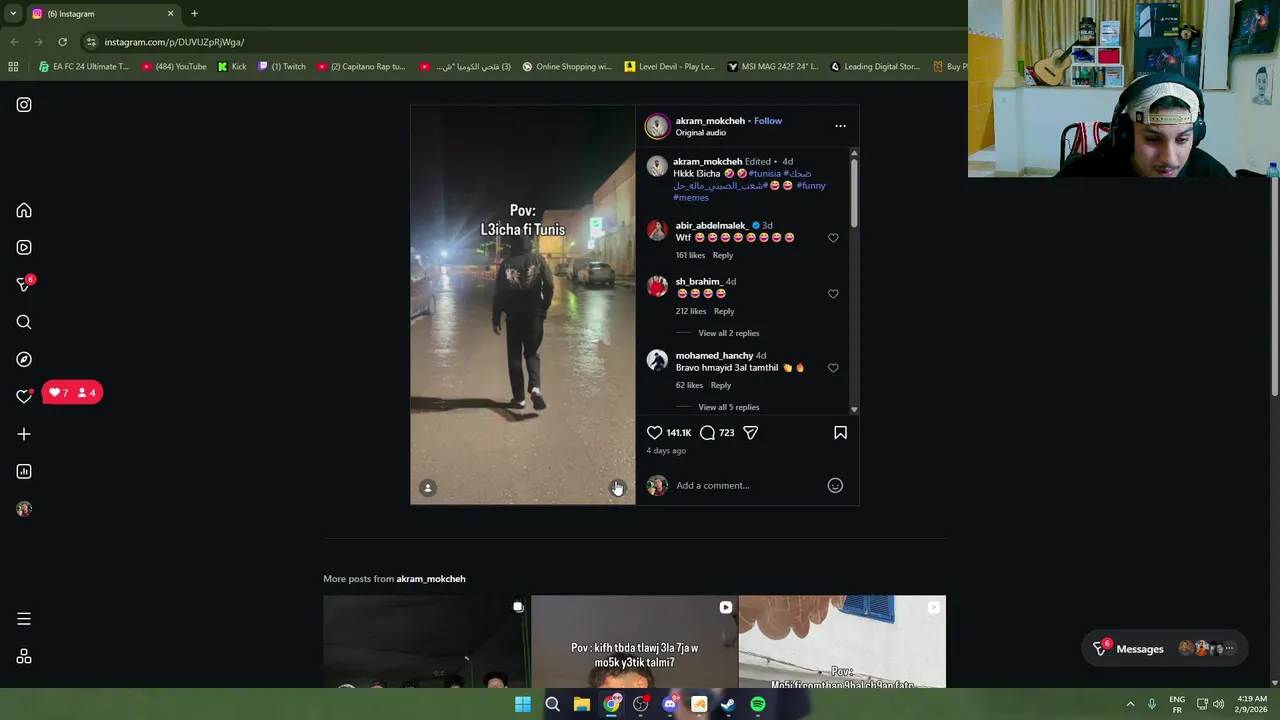
Task: Like abir_abdelmalek_ comment
Action: (x=833, y=238)
